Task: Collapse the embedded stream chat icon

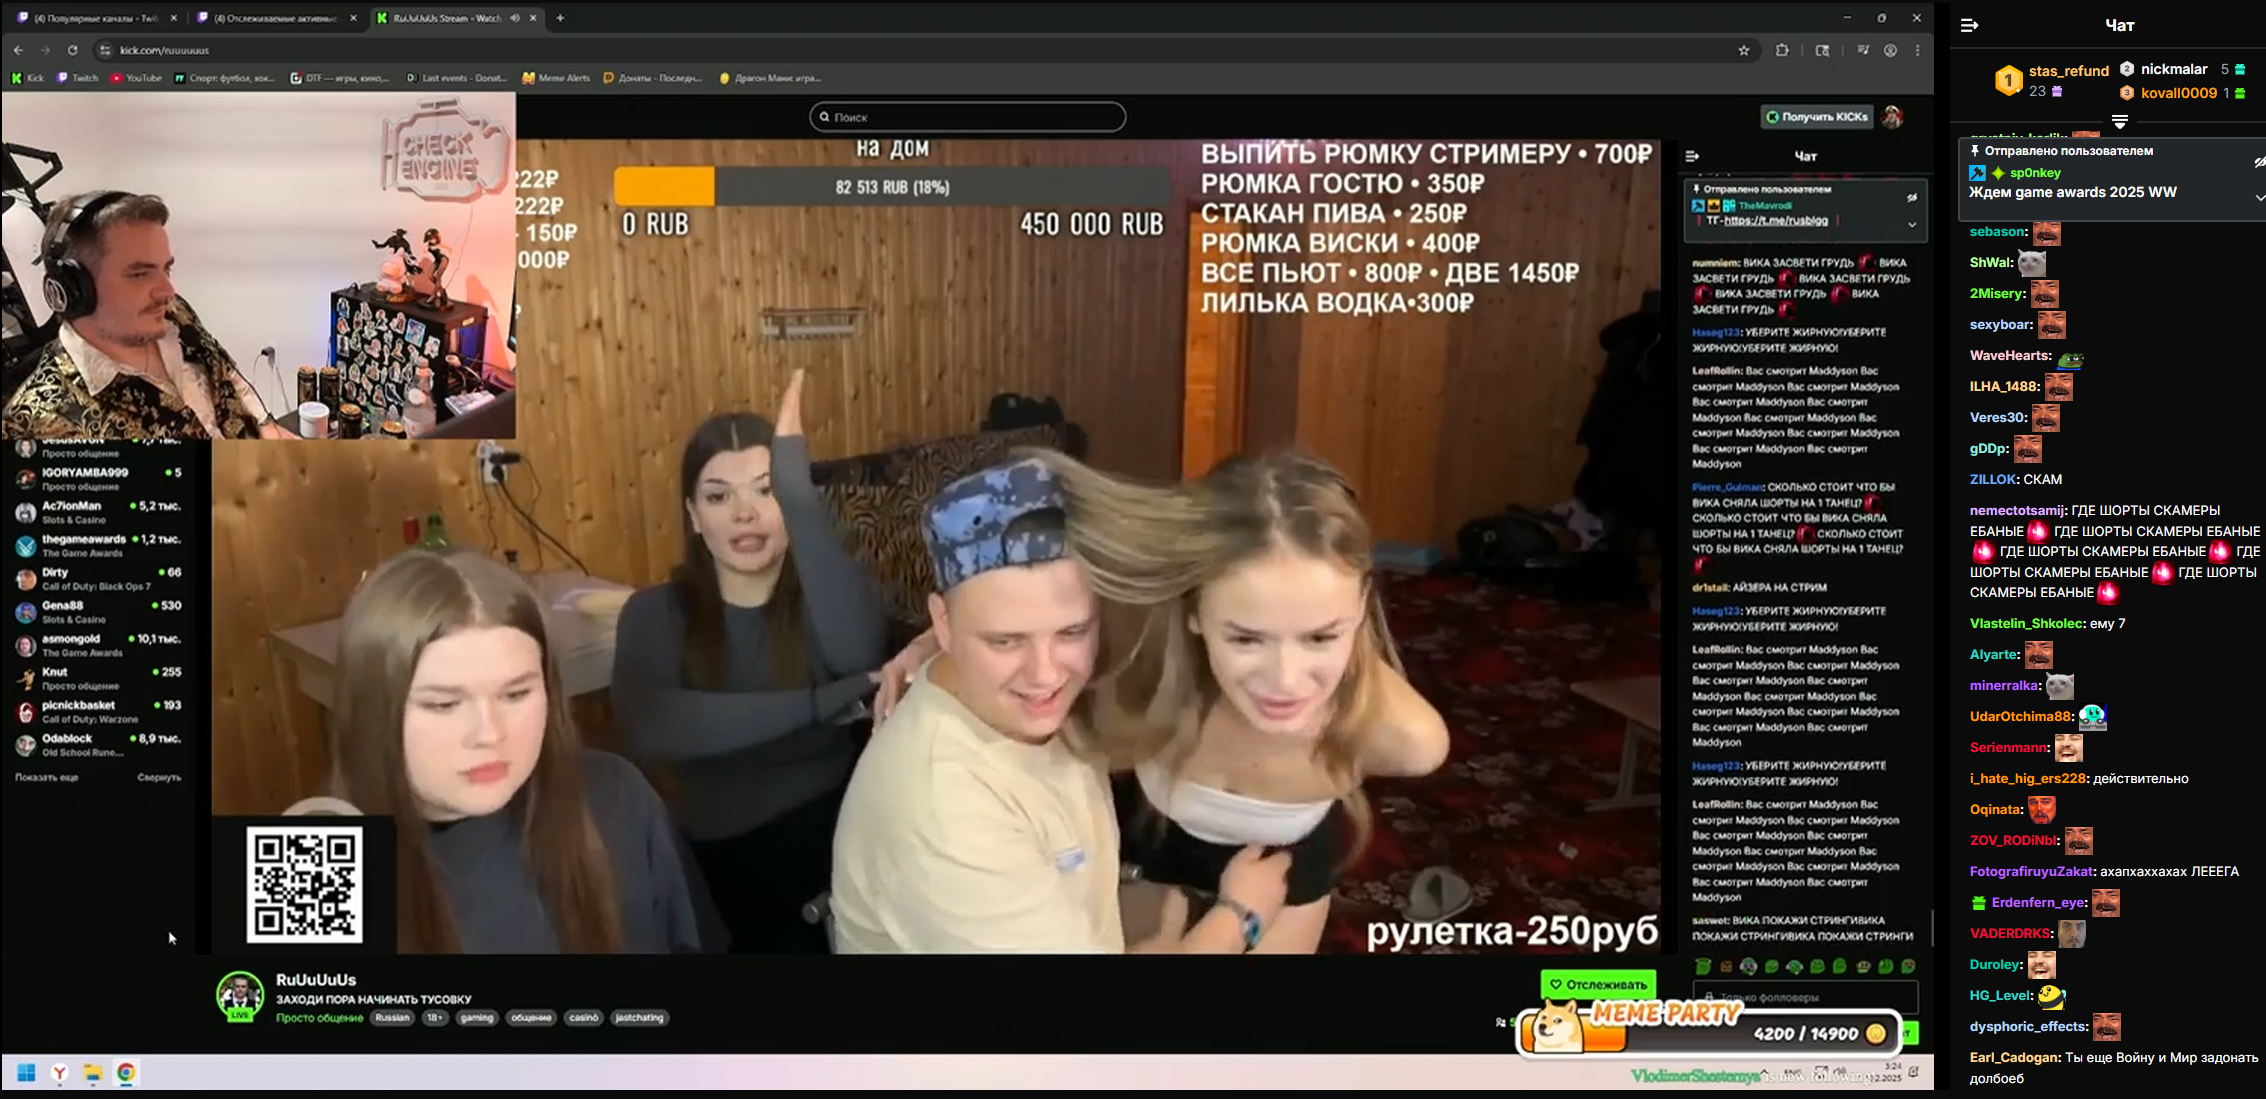Action: coord(1692,156)
